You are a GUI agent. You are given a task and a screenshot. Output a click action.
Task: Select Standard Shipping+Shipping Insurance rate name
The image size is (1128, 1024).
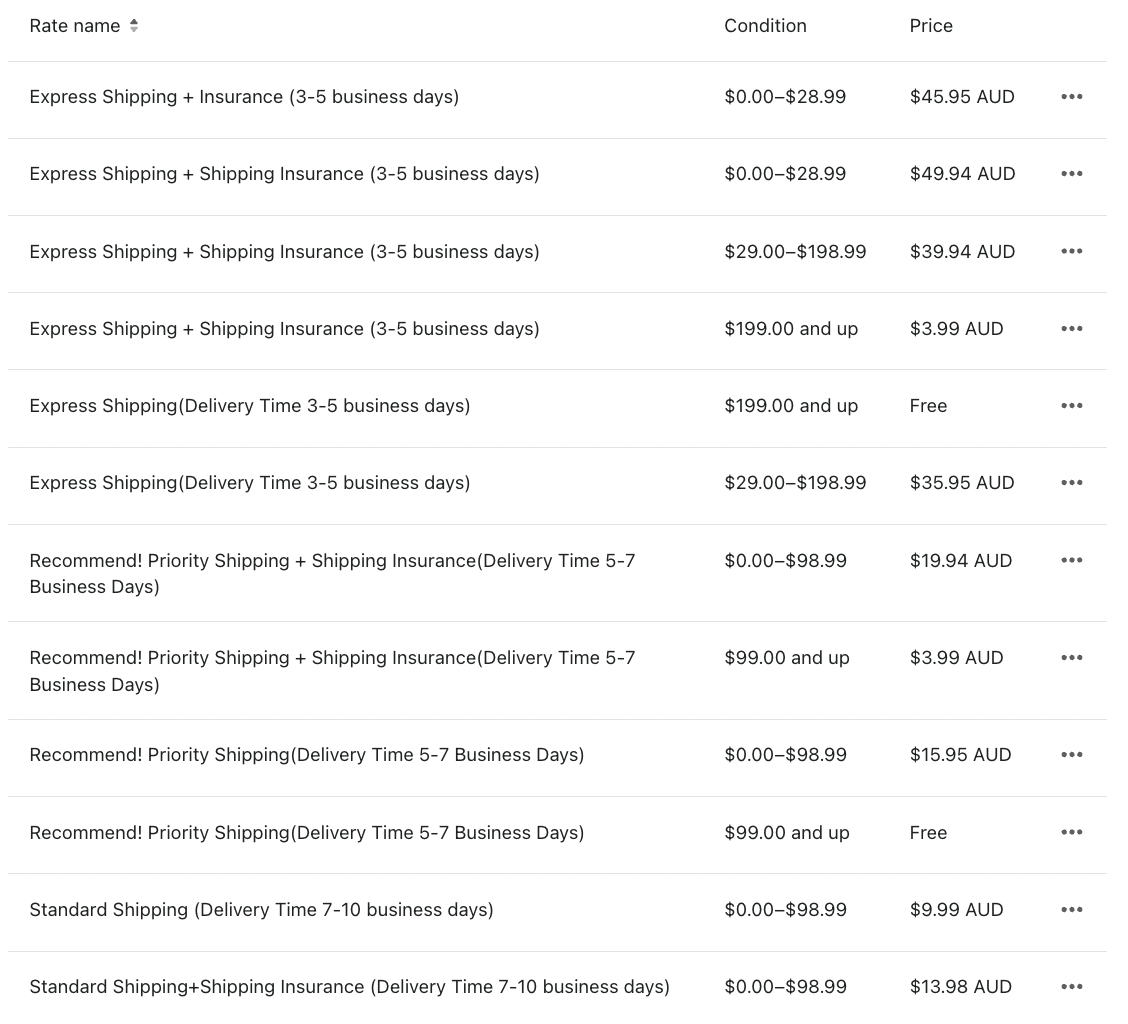point(349,987)
